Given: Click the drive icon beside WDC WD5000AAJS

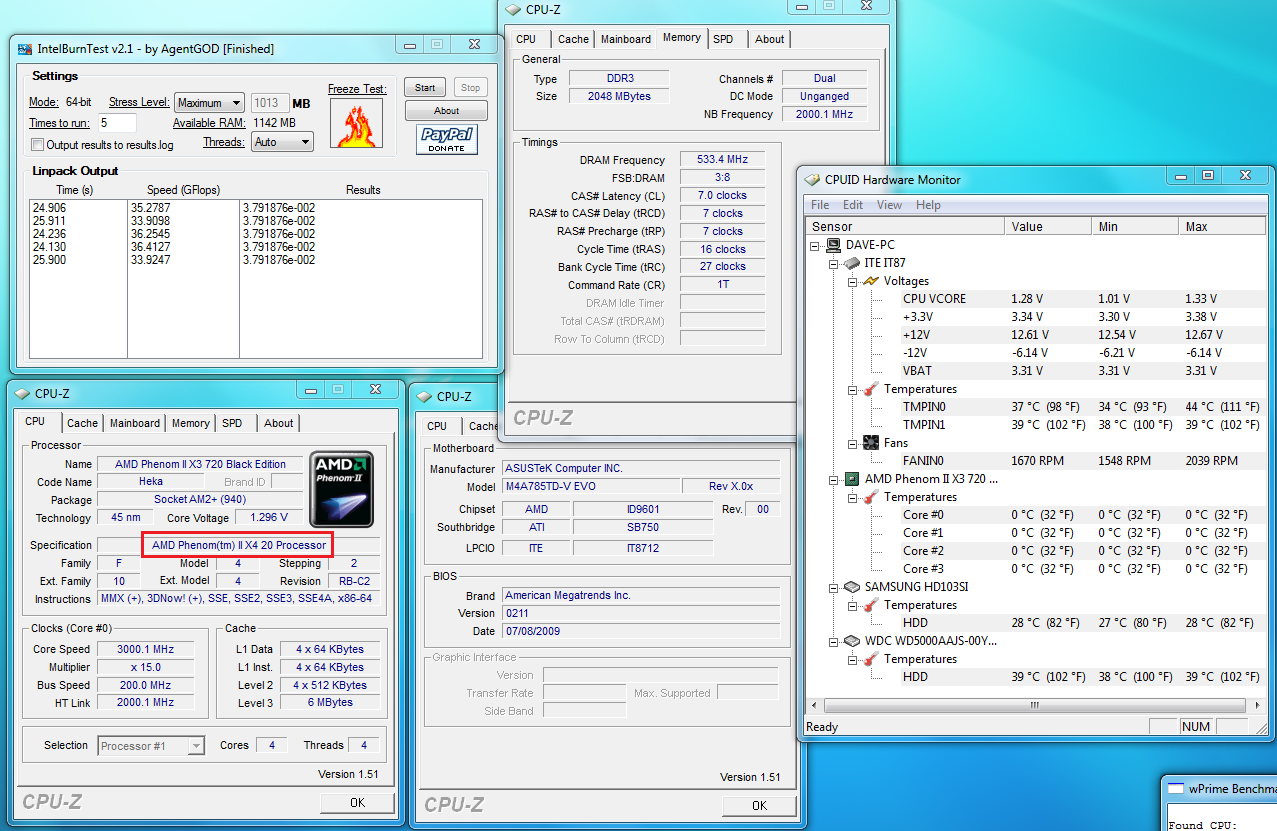Looking at the screenshot, I should click(x=852, y=641).
